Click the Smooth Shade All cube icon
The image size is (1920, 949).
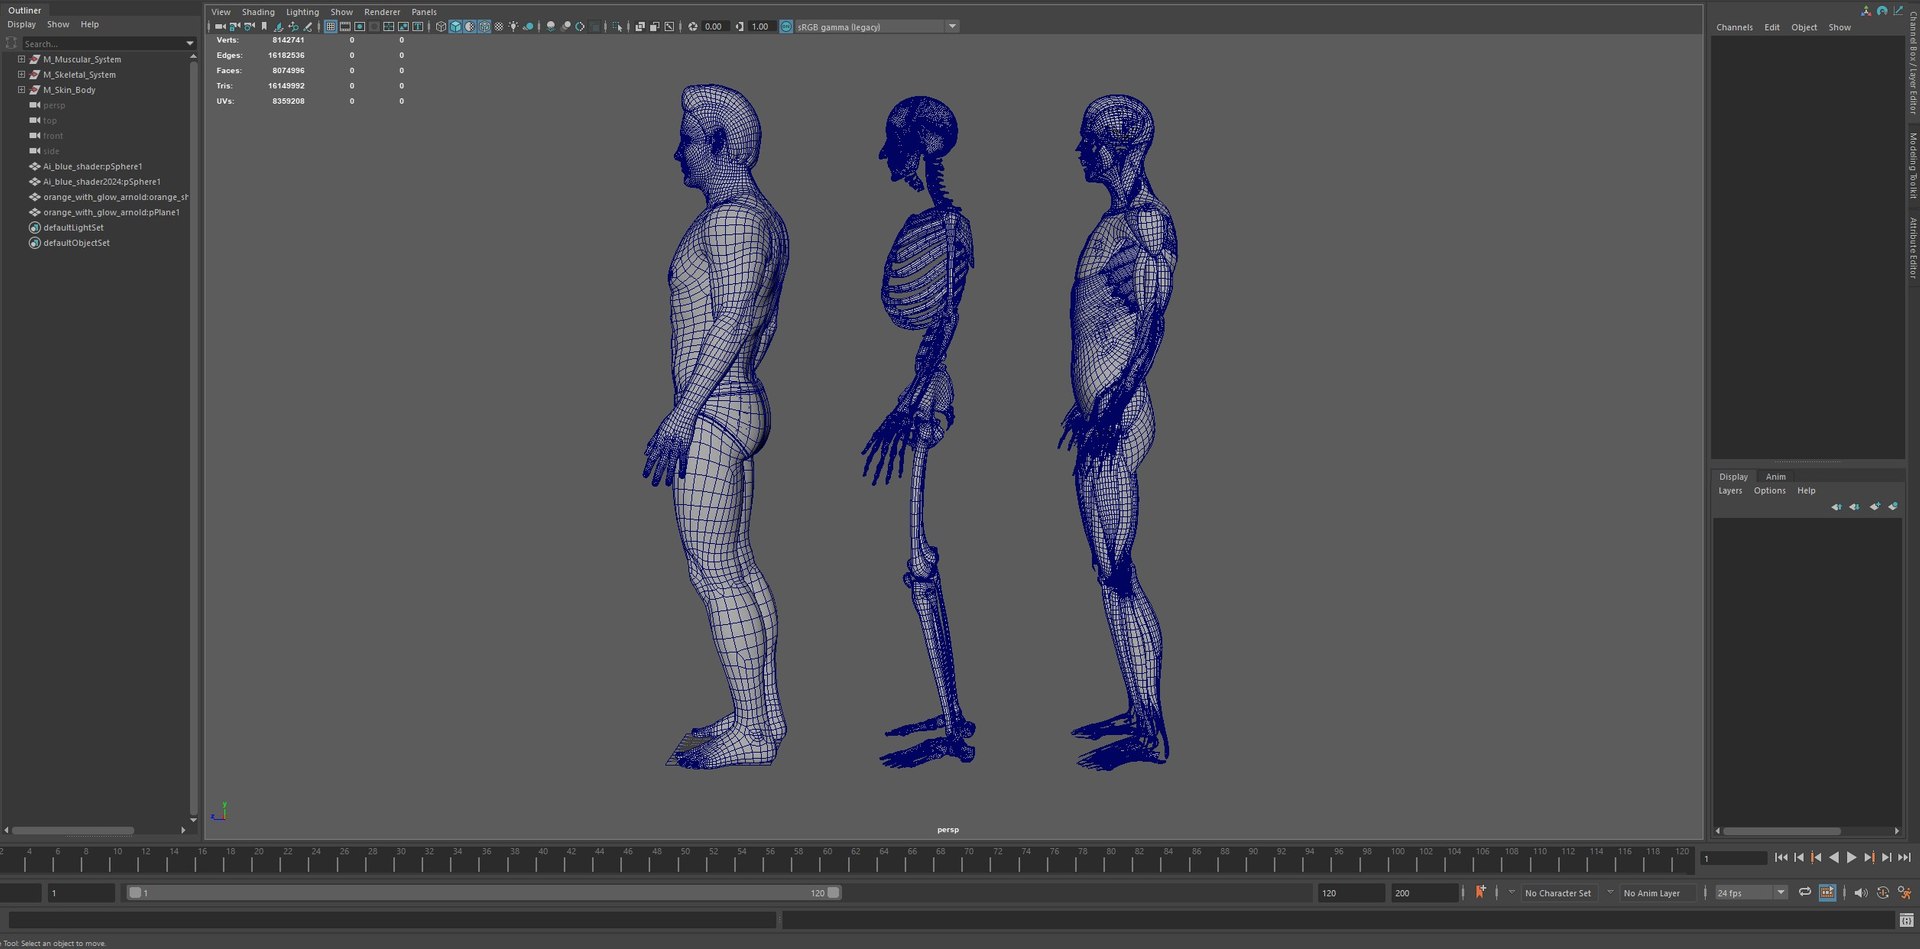(455, 27)
